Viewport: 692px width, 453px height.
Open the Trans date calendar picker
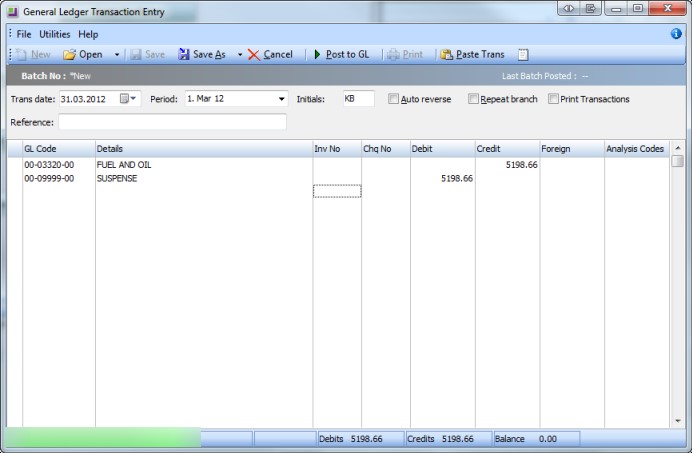pos(128,98)
